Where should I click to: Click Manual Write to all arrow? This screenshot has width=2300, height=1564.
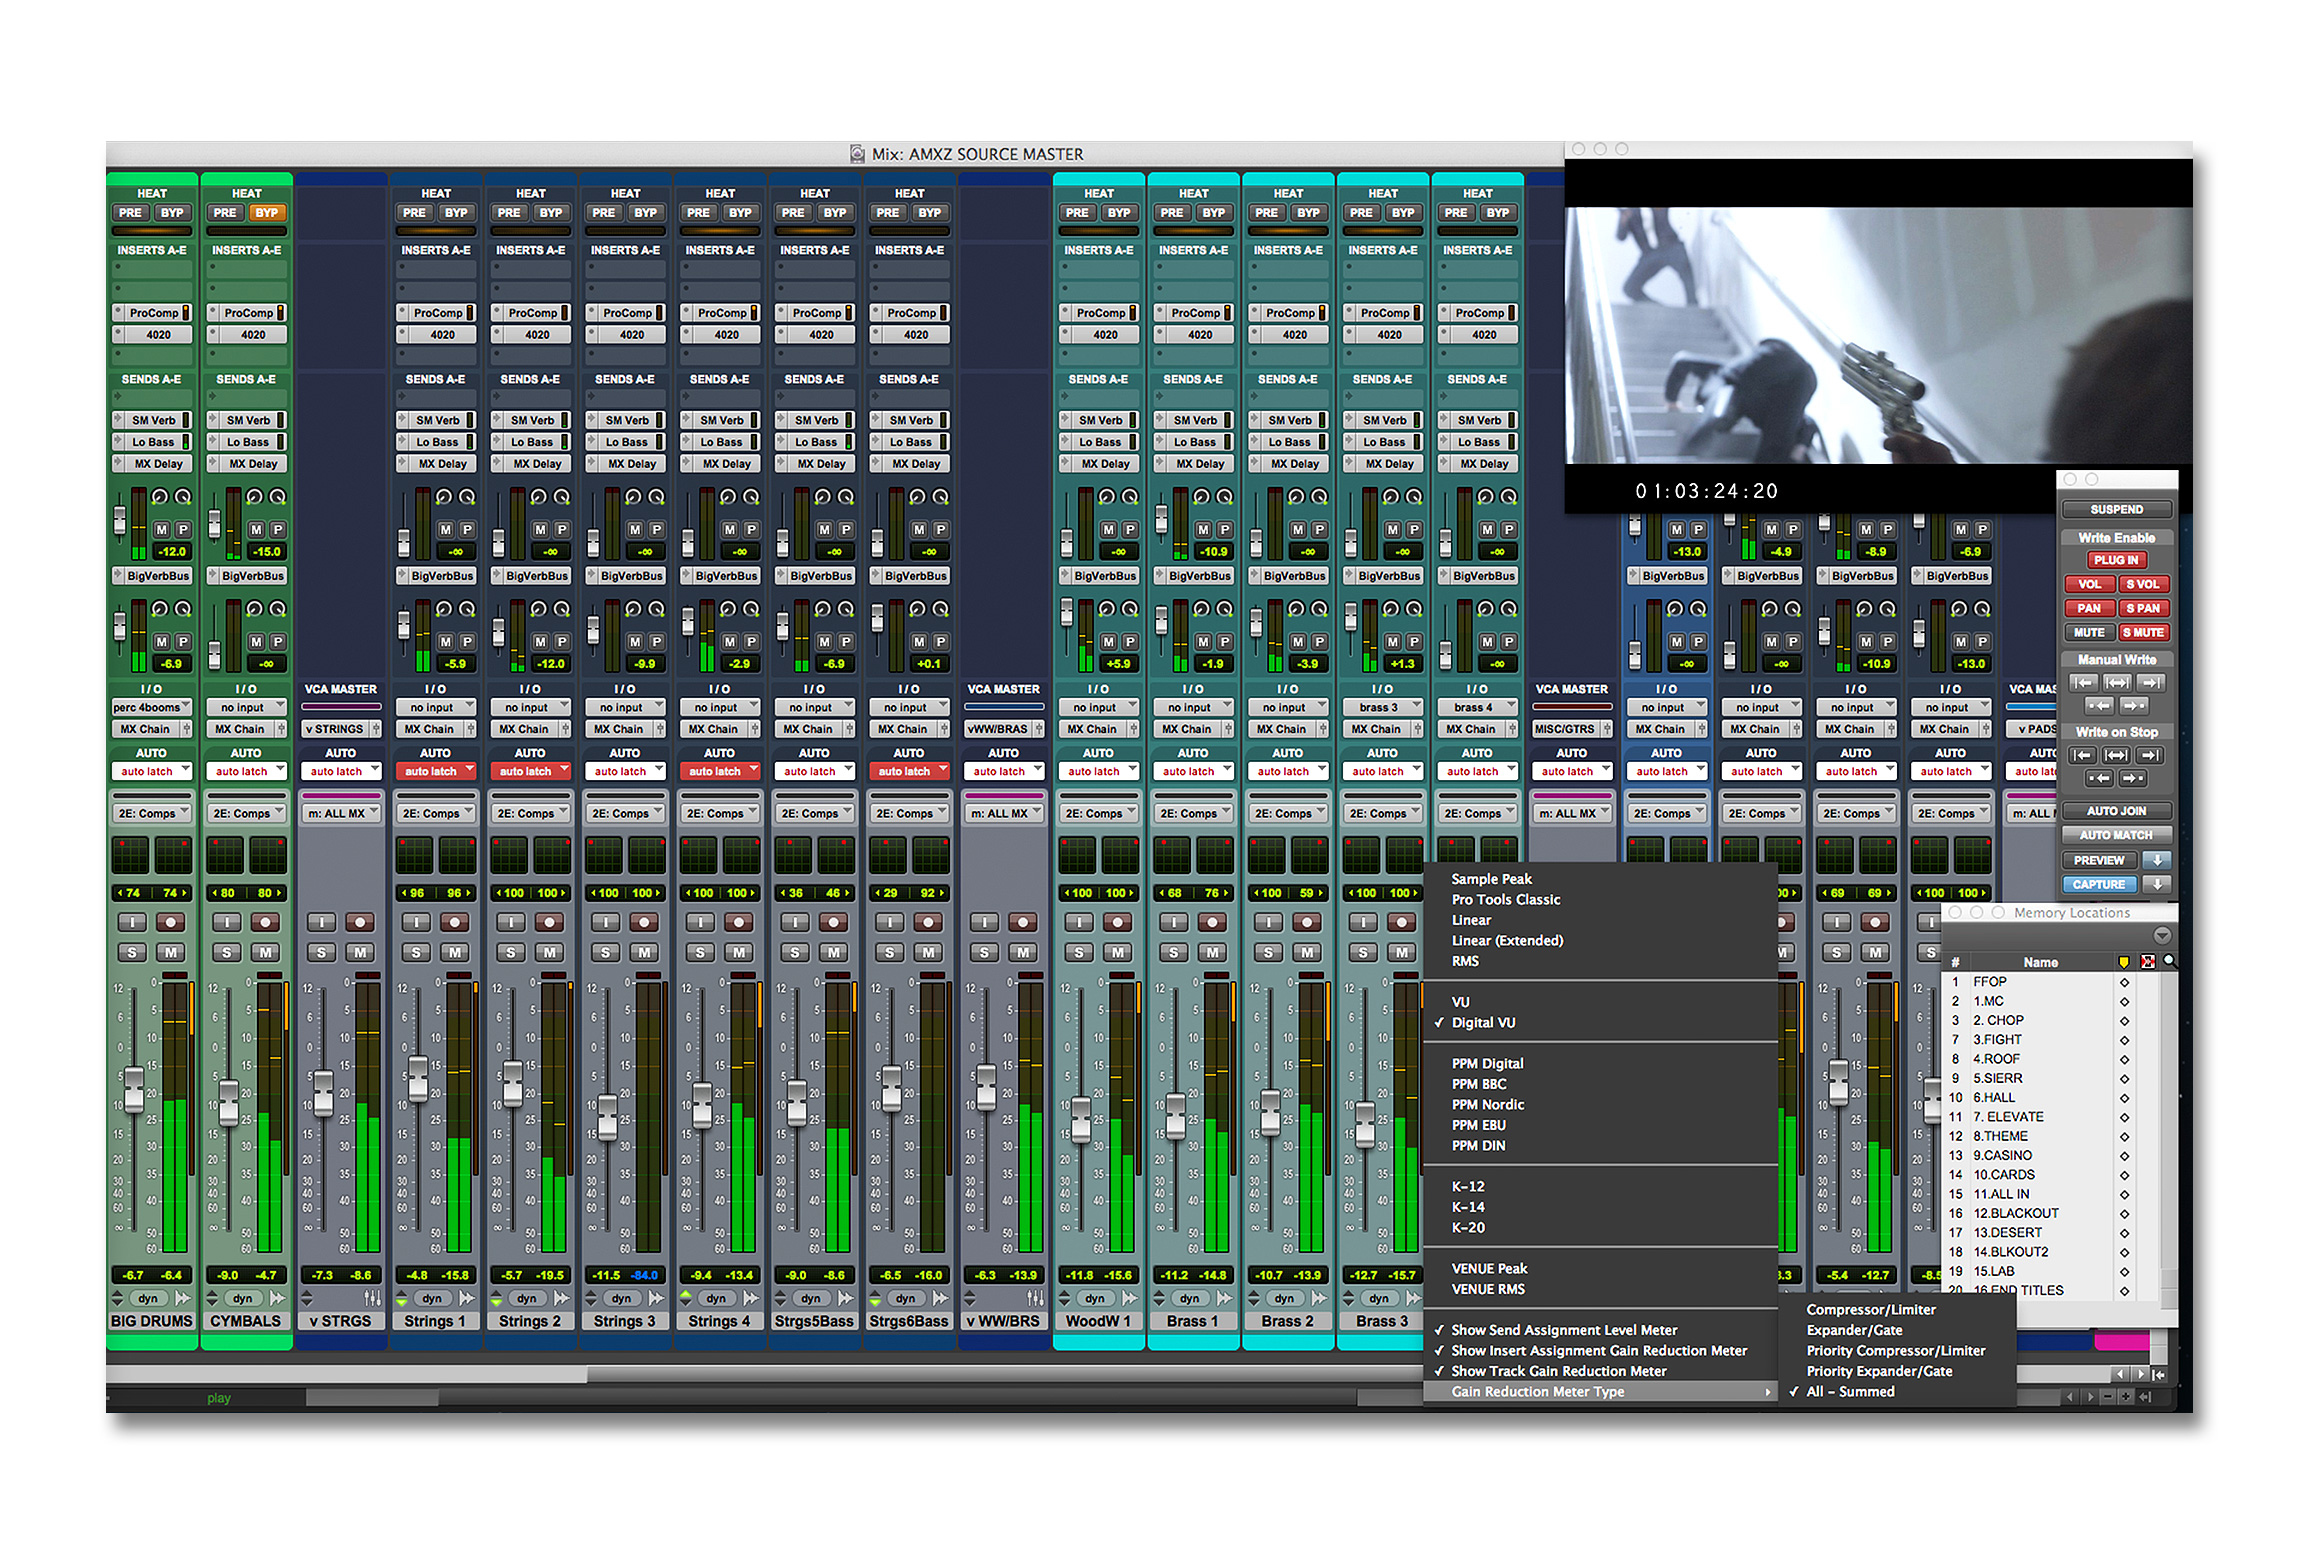2117,683
